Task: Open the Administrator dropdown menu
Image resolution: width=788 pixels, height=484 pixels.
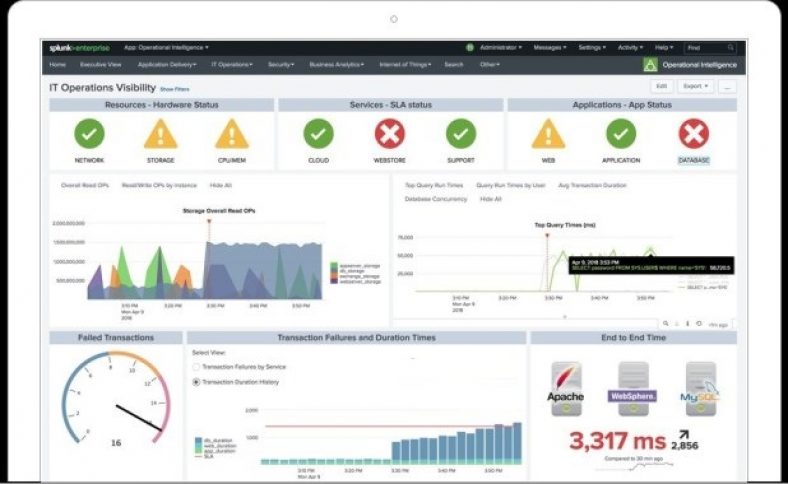Action: (x=501, y=47)
